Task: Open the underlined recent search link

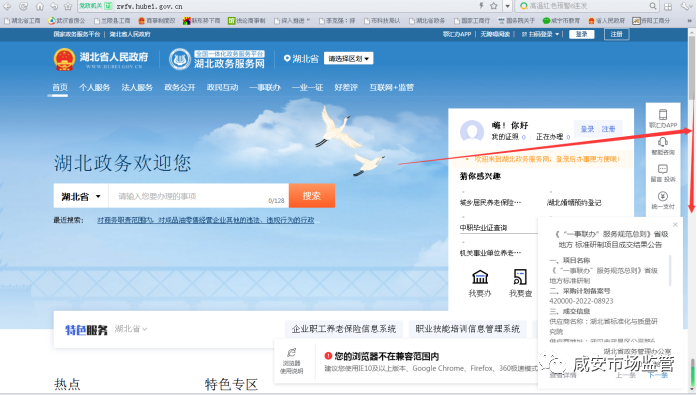Action: (205, 220)
